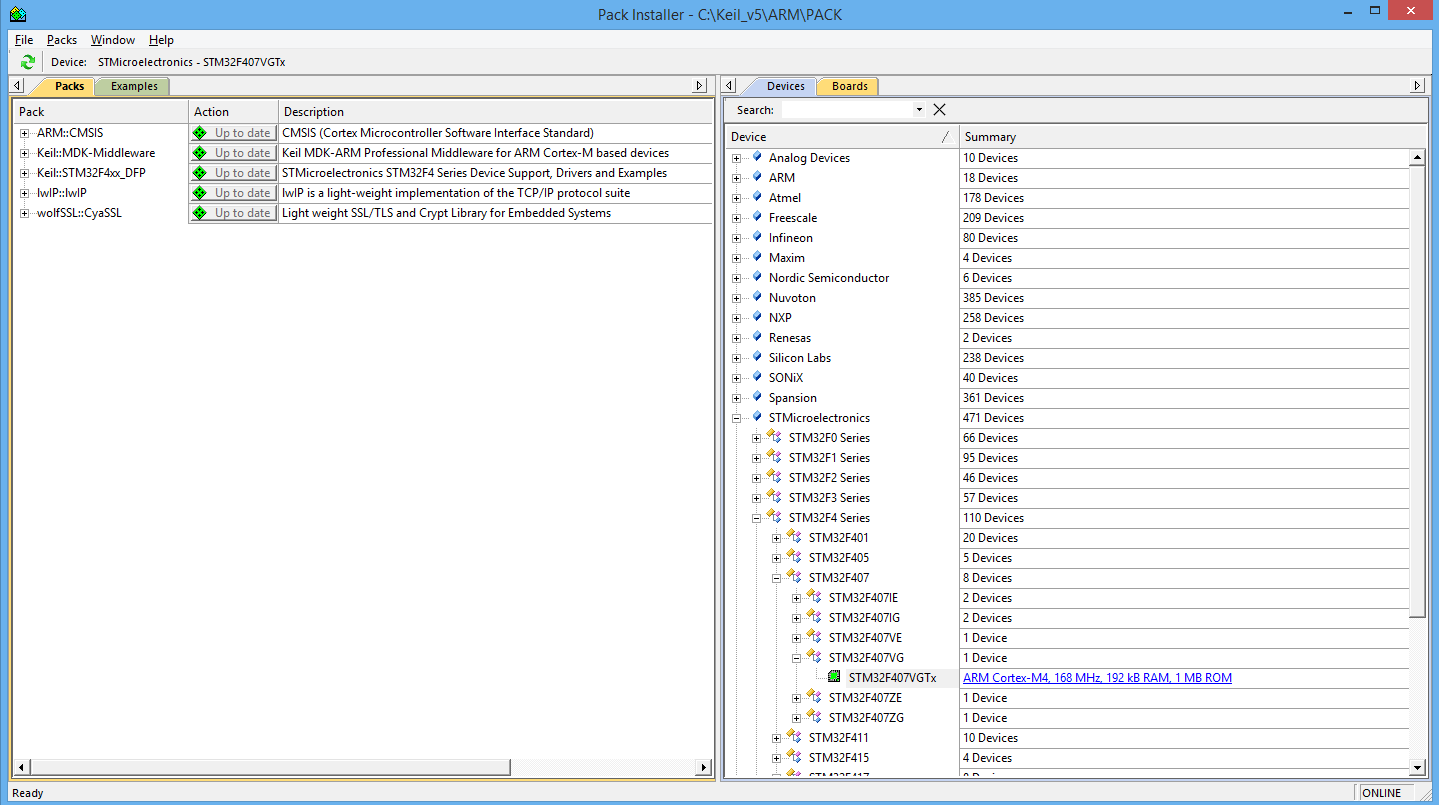Image resolution: width=1439 pixels, height=805 pixels.
Task: Click Up to date button for Keil::STM32F4xx_DFP
Action: click(x=233, y=173)
